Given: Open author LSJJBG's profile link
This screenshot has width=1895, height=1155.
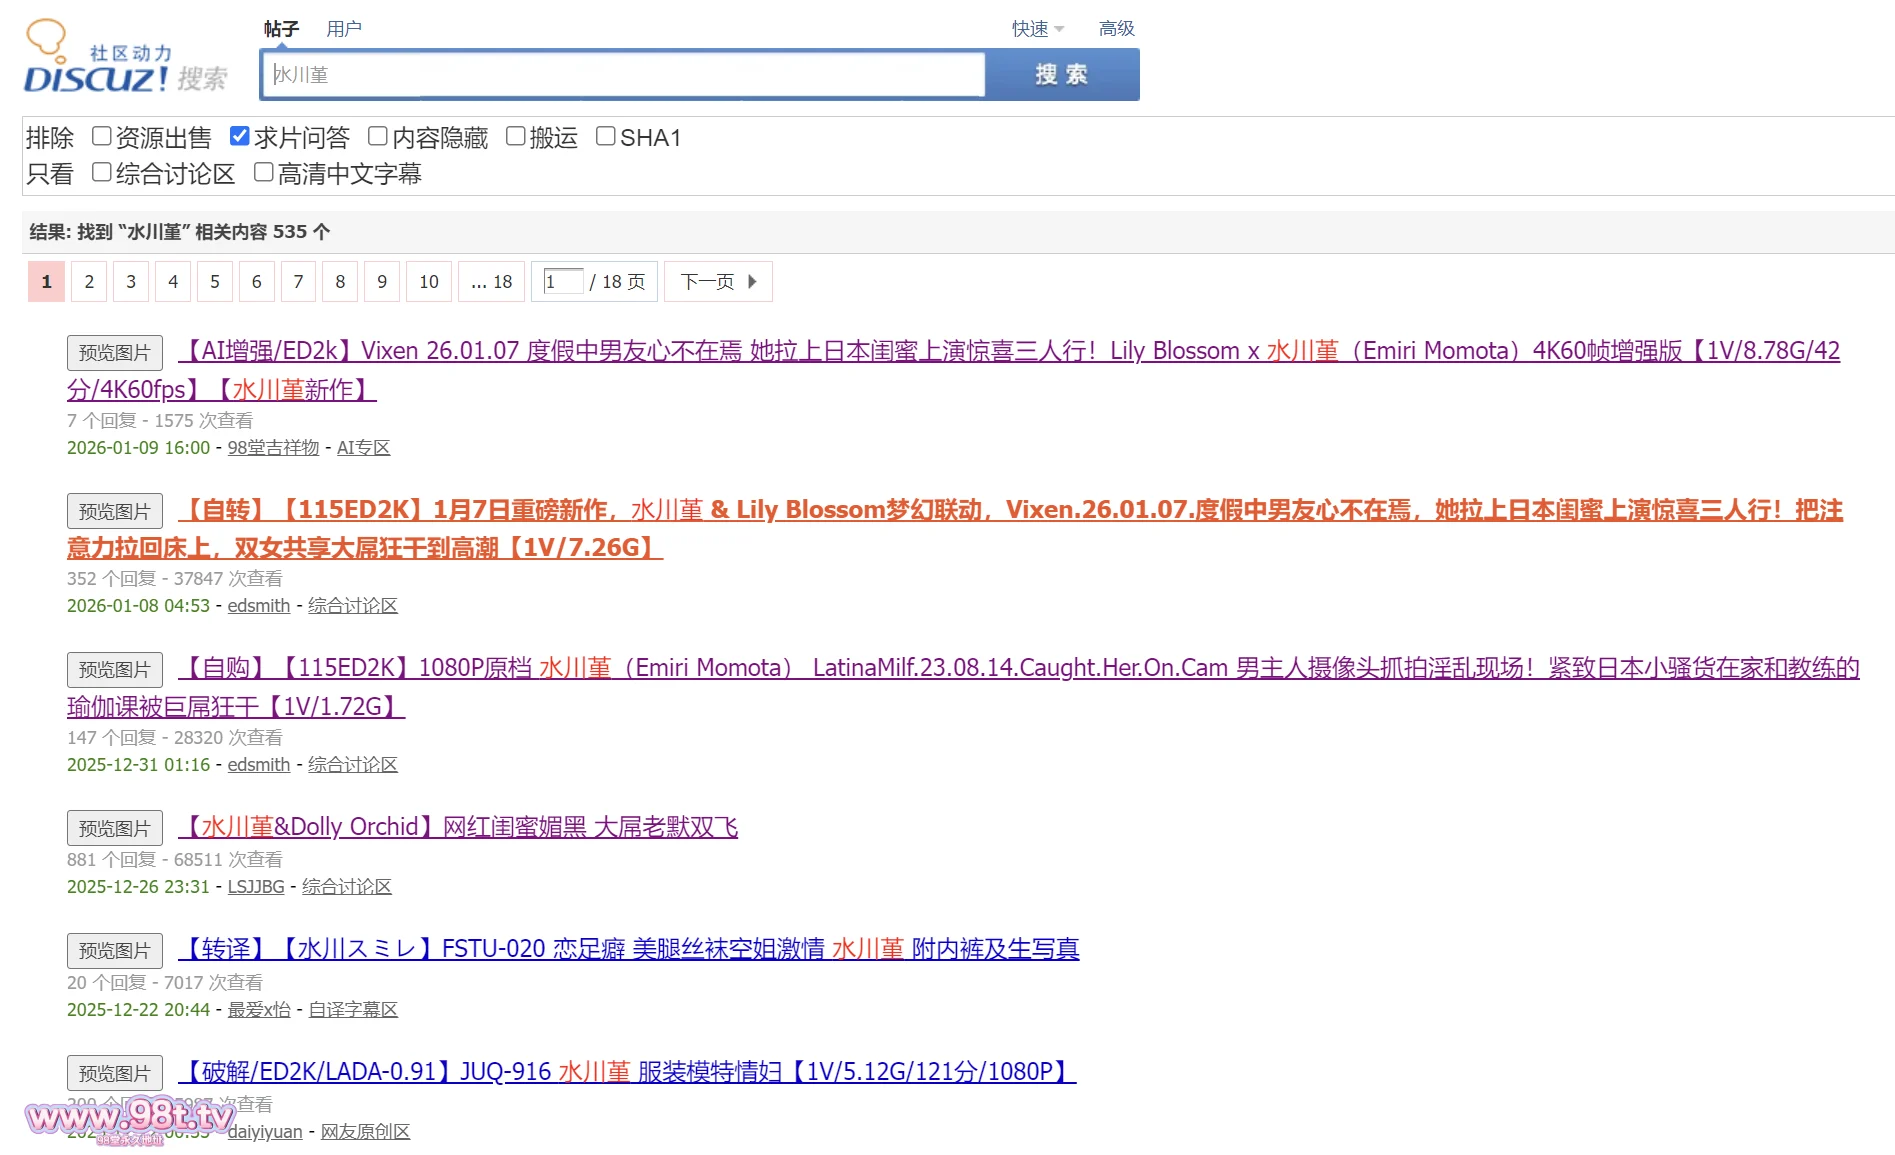Looking at the screenshot, I should click(256, 887).
